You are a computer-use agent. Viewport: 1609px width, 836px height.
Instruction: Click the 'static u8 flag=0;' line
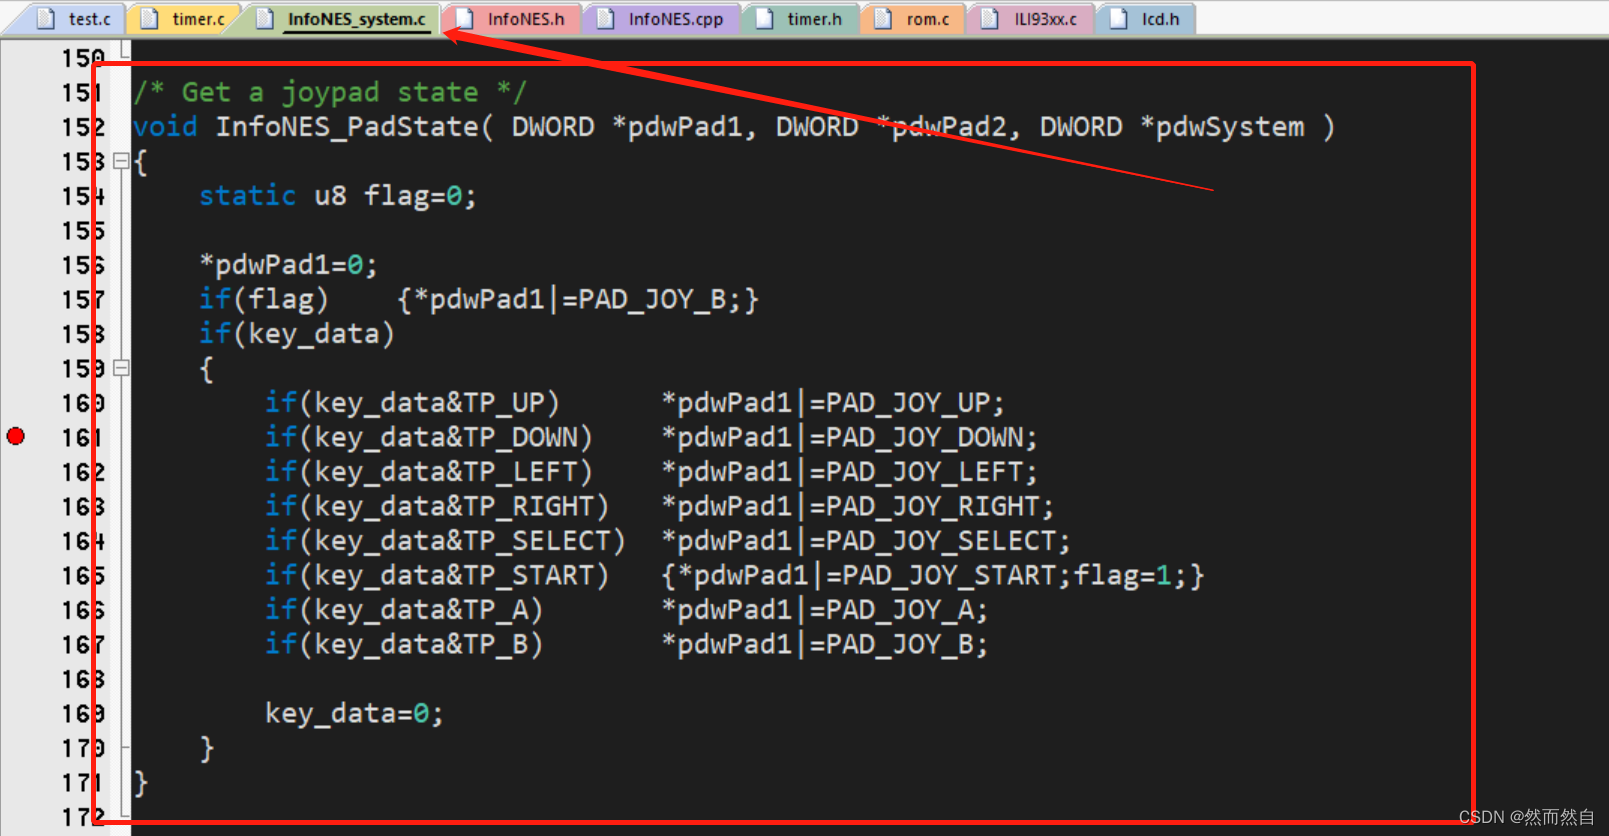click(338, 196)
